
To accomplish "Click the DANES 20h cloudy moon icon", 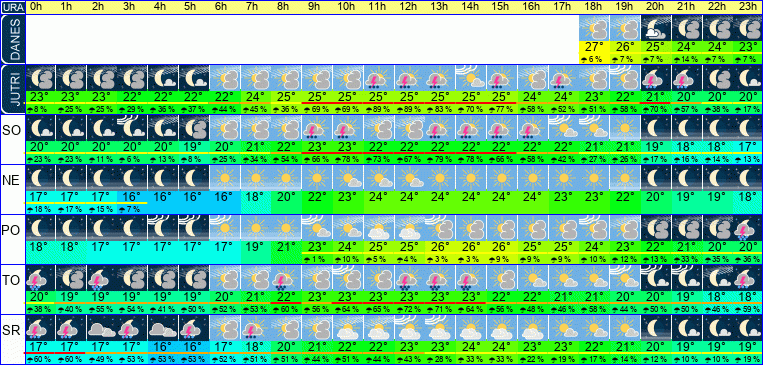I will (x=656, y=28).
